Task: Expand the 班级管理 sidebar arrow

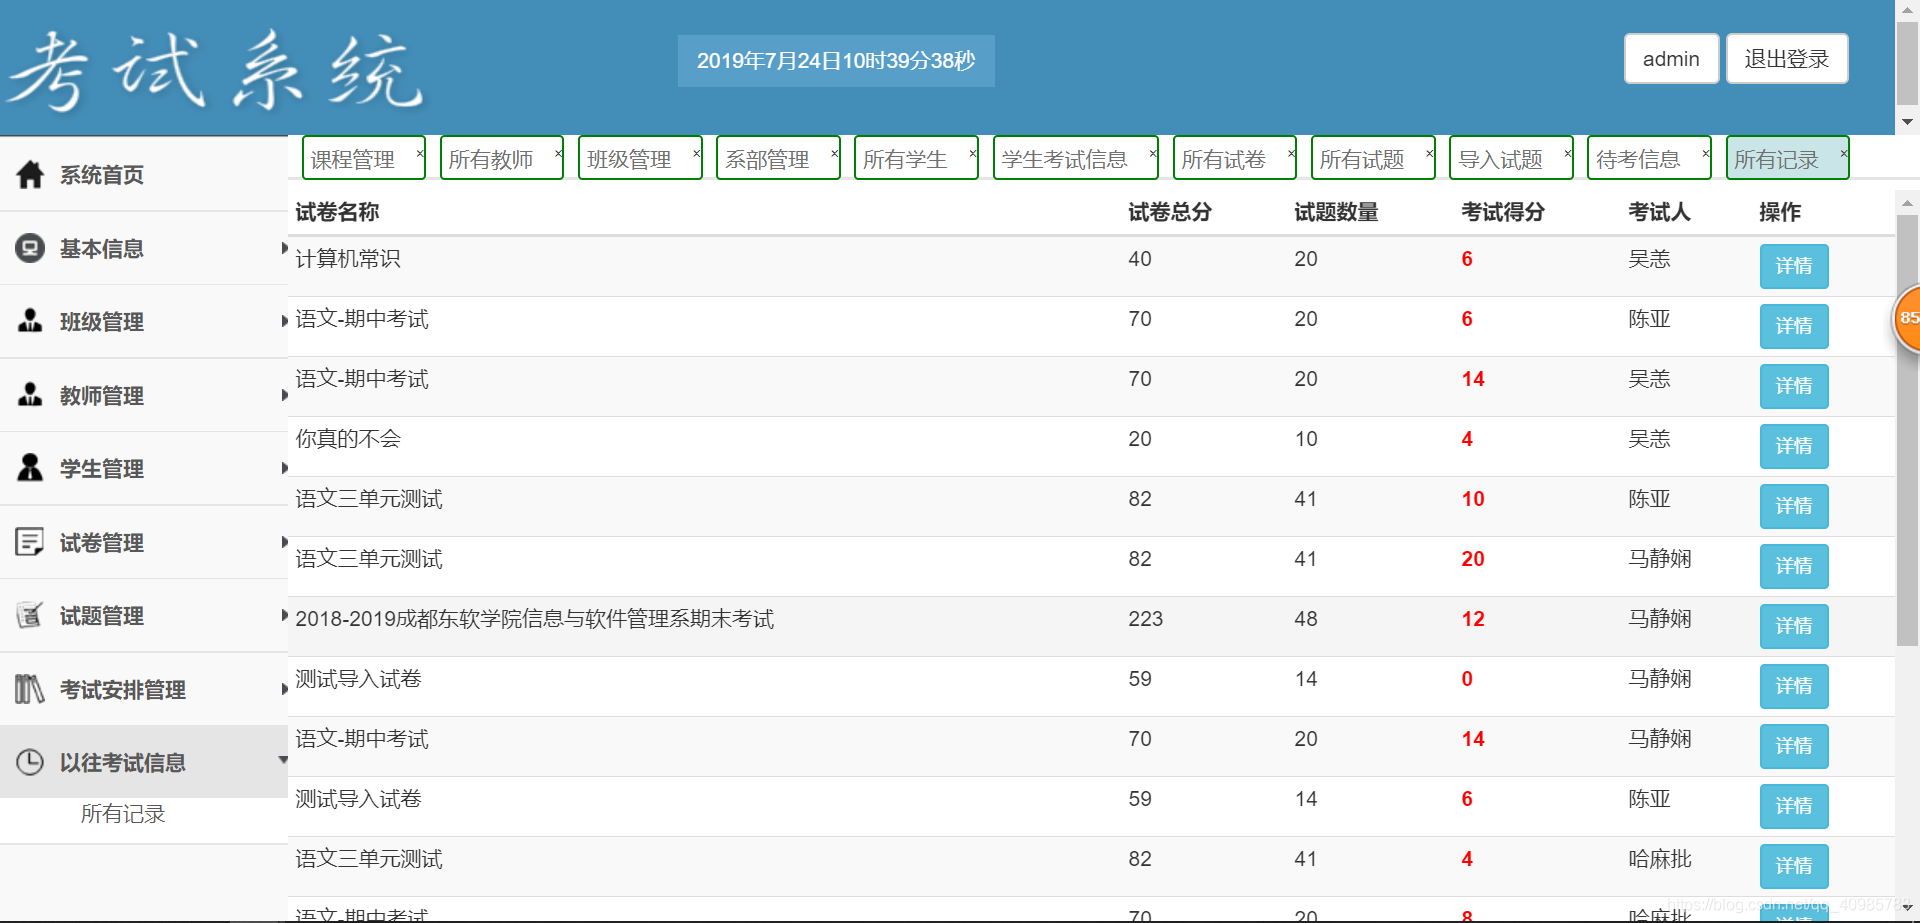Action: 284,321
